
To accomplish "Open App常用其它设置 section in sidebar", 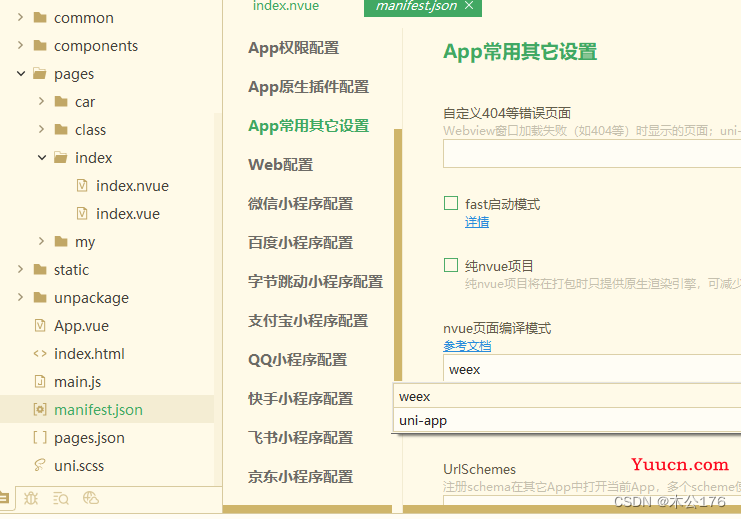I will point(309,126).
